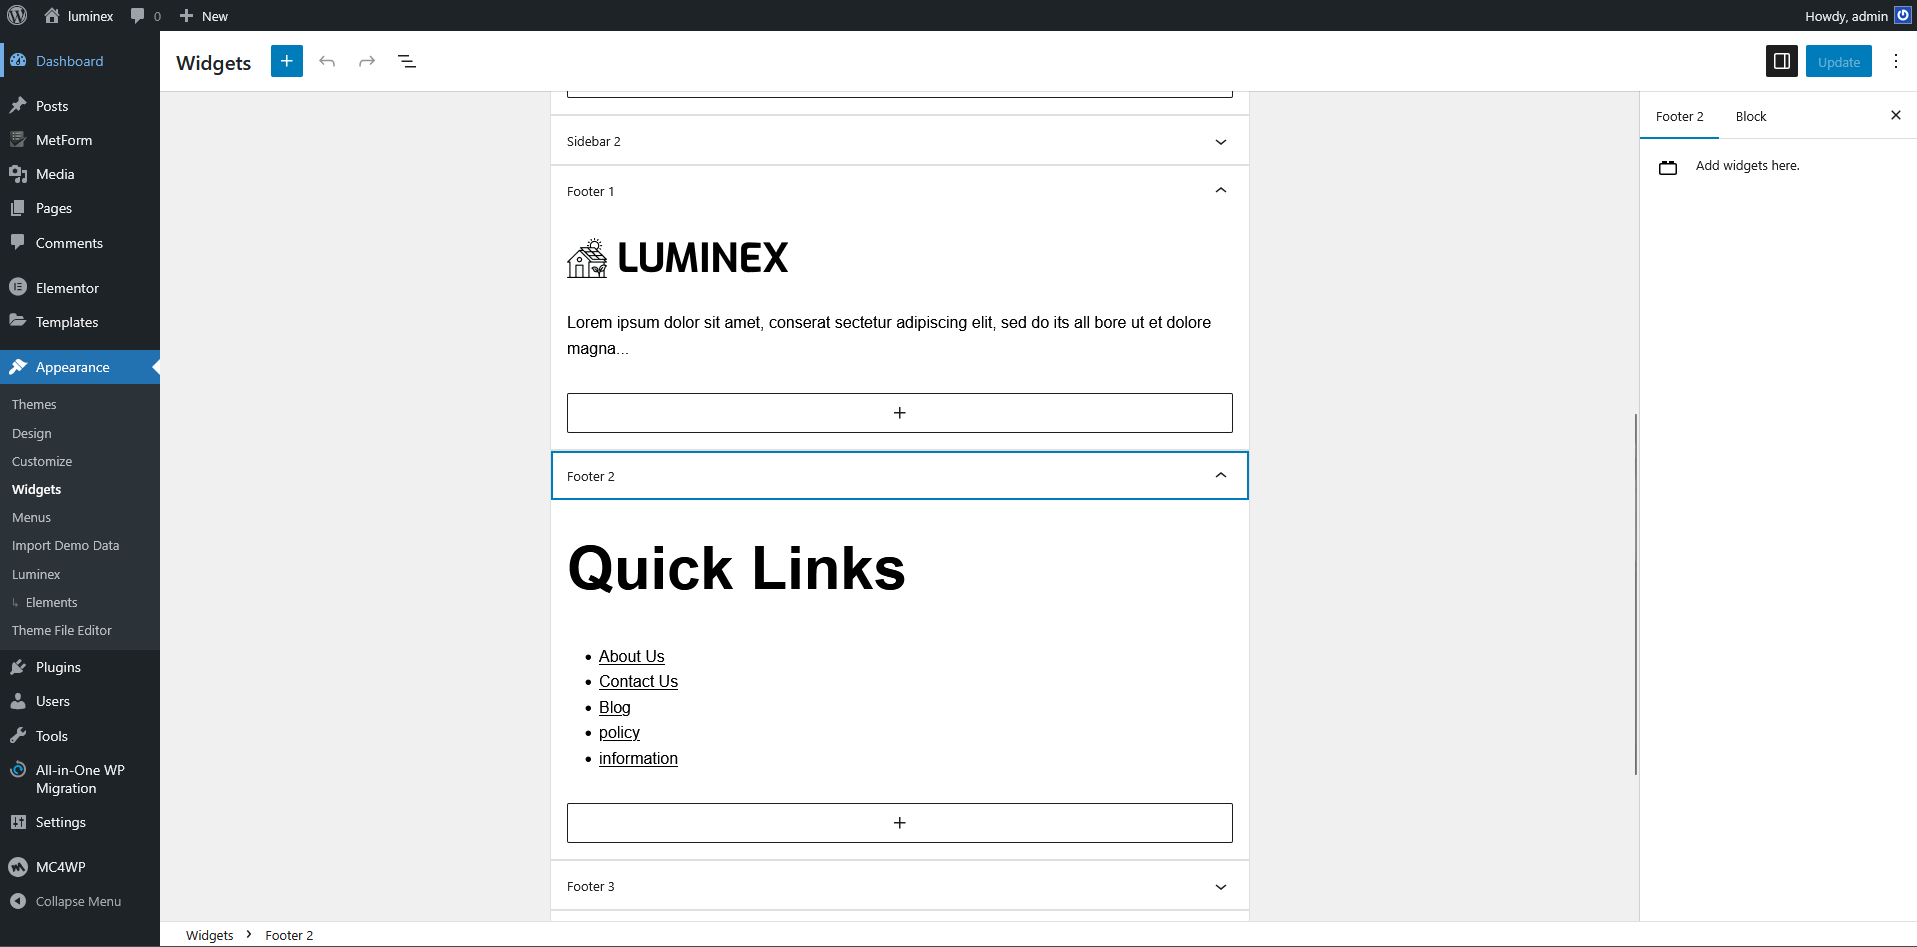The width and height of the screenshot is (1917, 947).
Task: Expand the Footer 3 widget area
Action: [x=1220, y=887]
